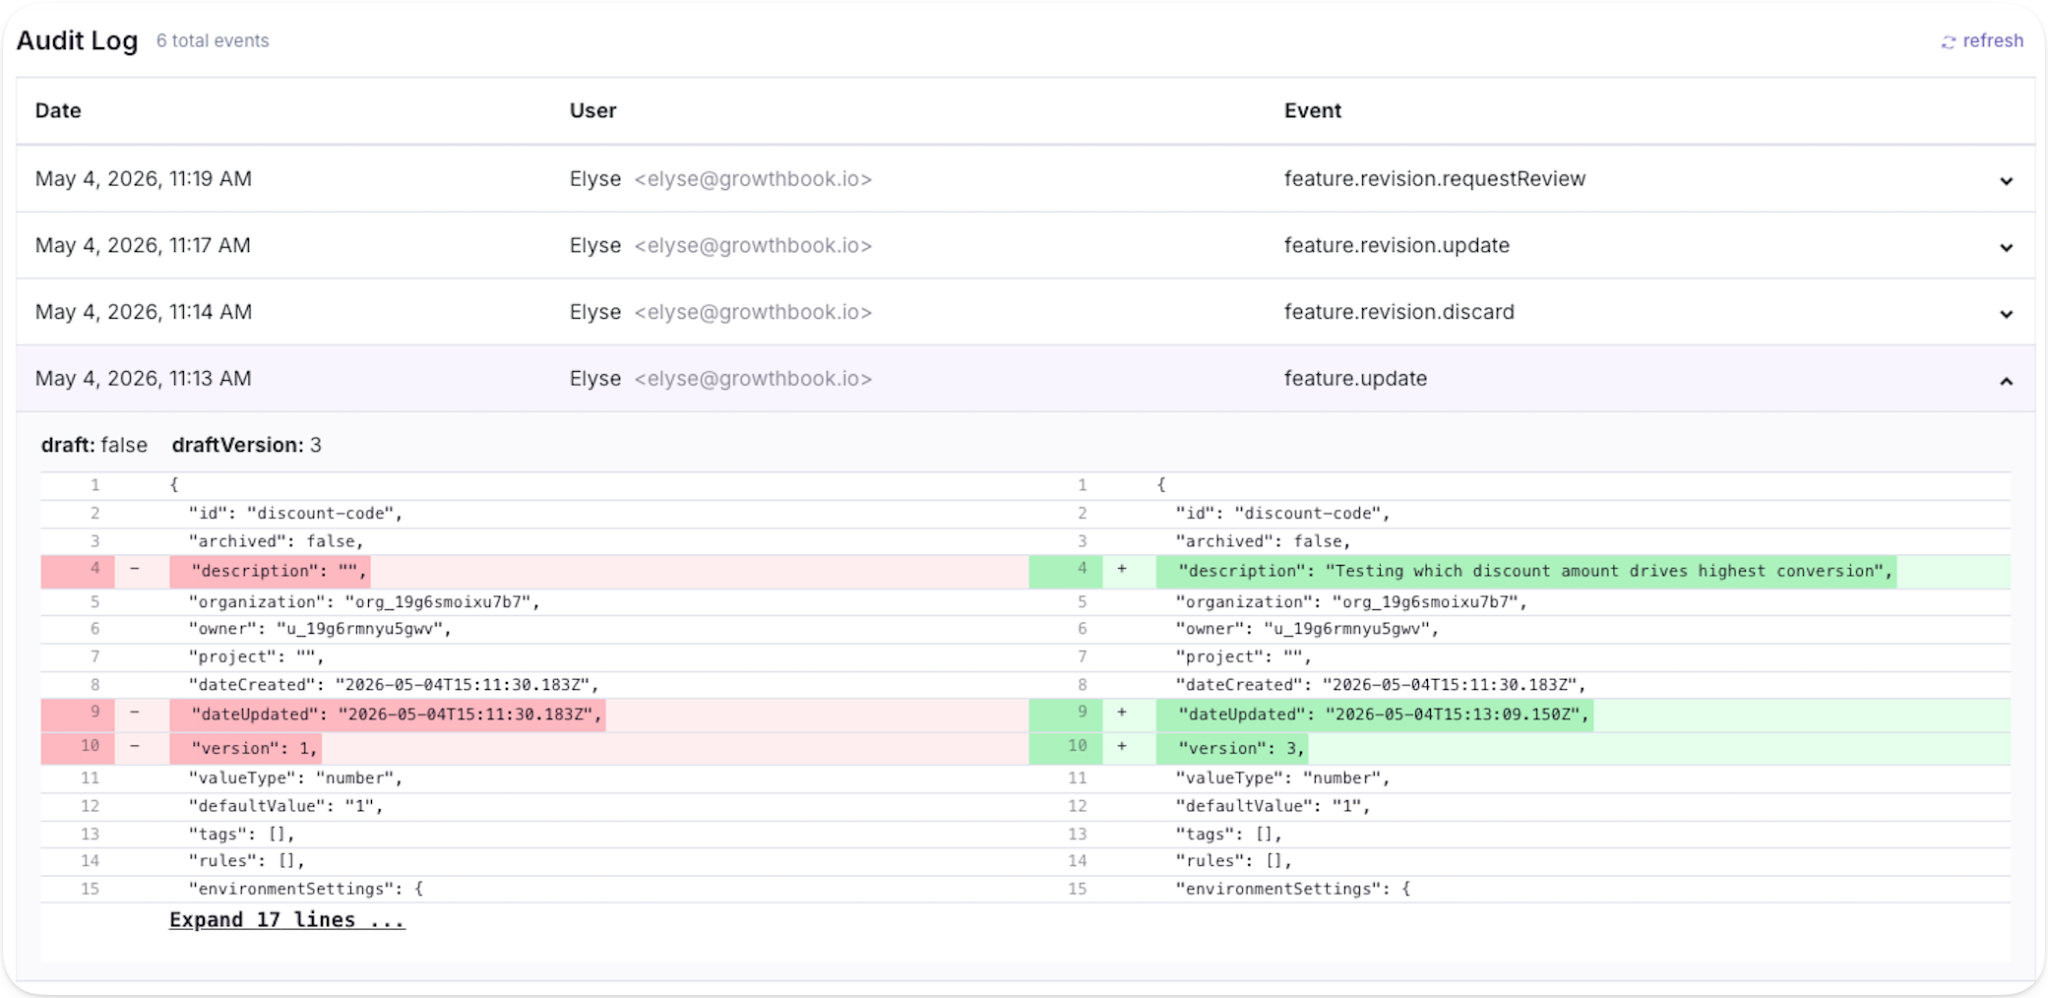Click the Date column header

pyautogui.click(x=58, y=111)
